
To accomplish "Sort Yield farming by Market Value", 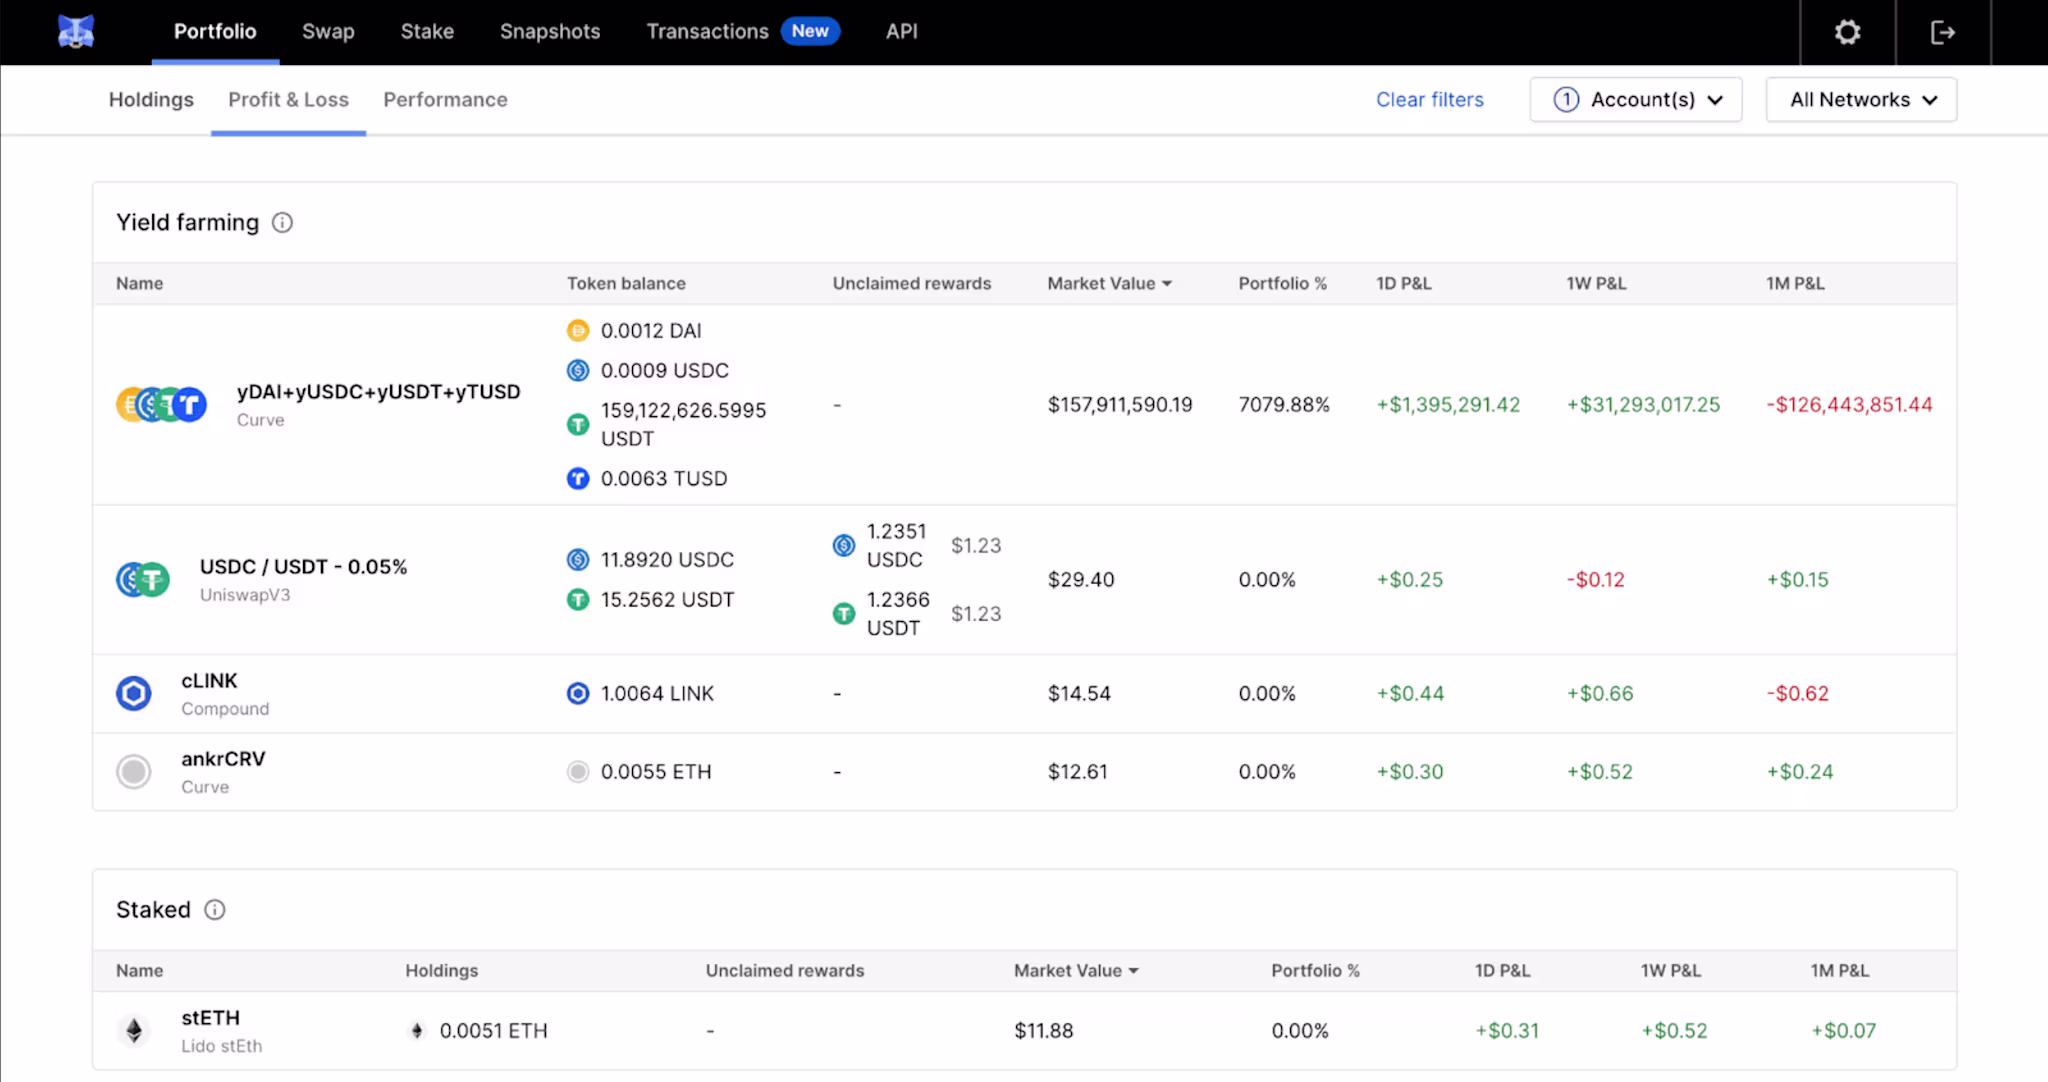I will (1109, 284).
